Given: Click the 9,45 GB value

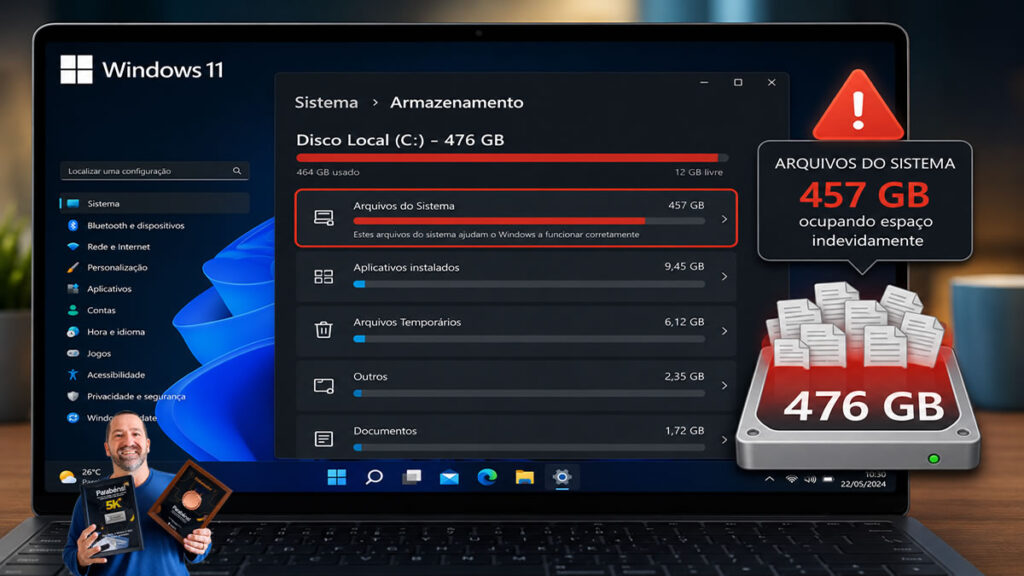Looking at the screenshot, I should [684, 266].
